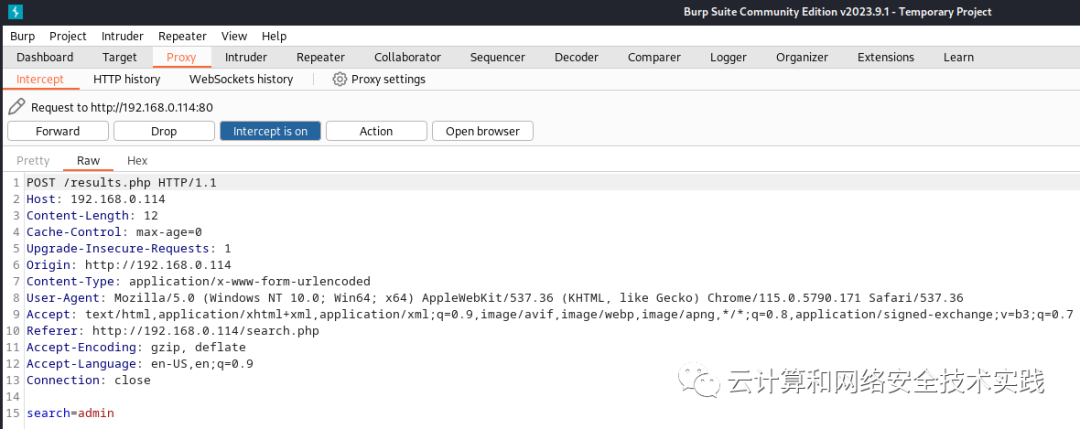Click the pencil icon beside the request target

click(x=17, y=107)
